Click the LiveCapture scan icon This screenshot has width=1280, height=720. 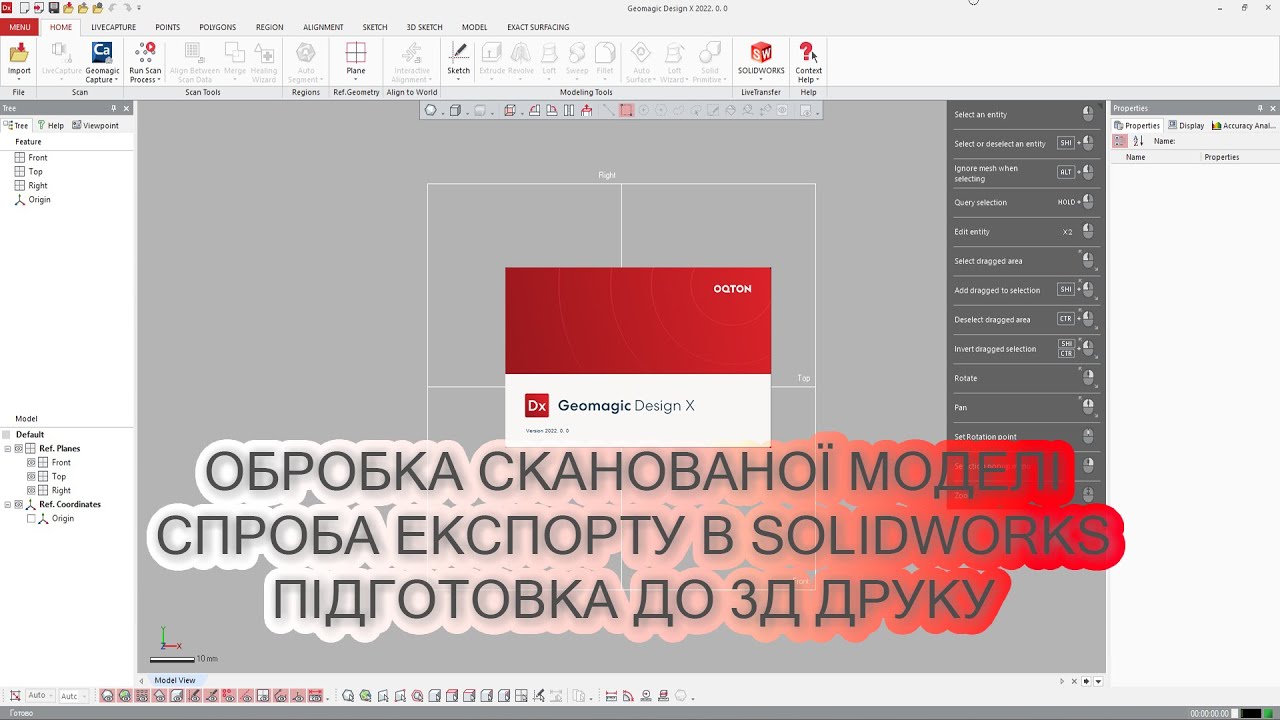coord(62,53)
